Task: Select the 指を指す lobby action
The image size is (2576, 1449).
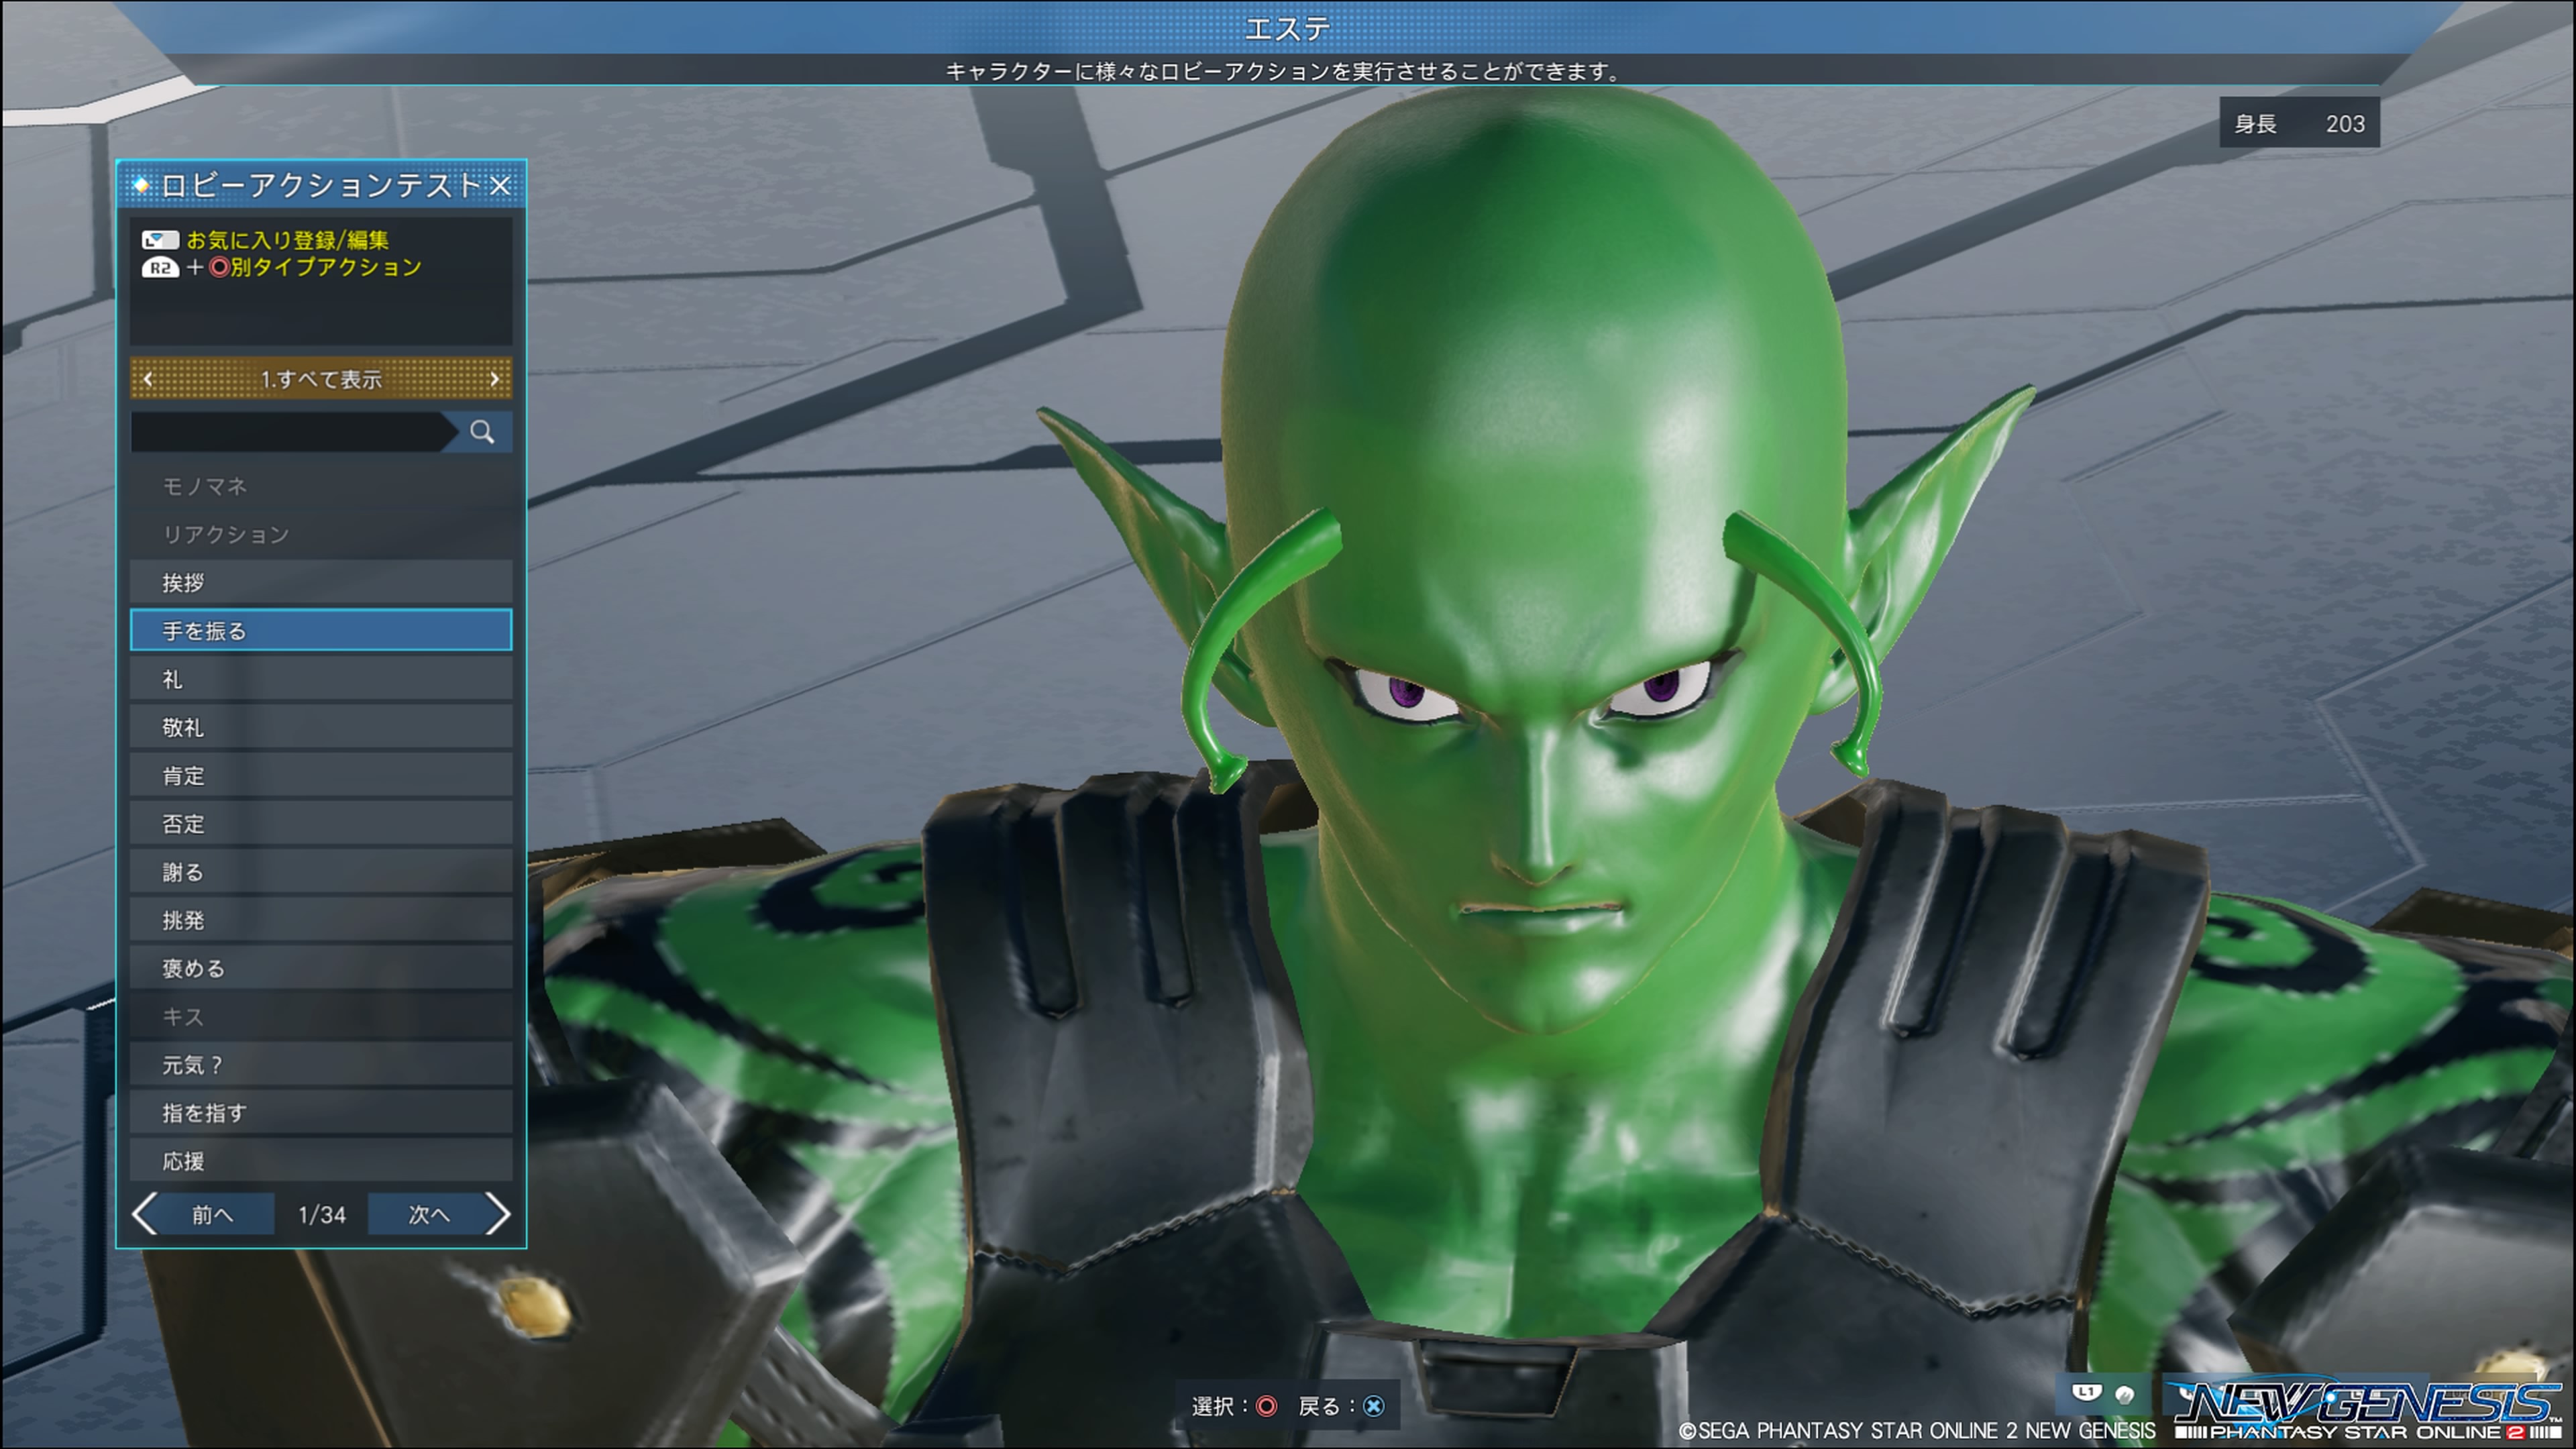Action: 321,1112
